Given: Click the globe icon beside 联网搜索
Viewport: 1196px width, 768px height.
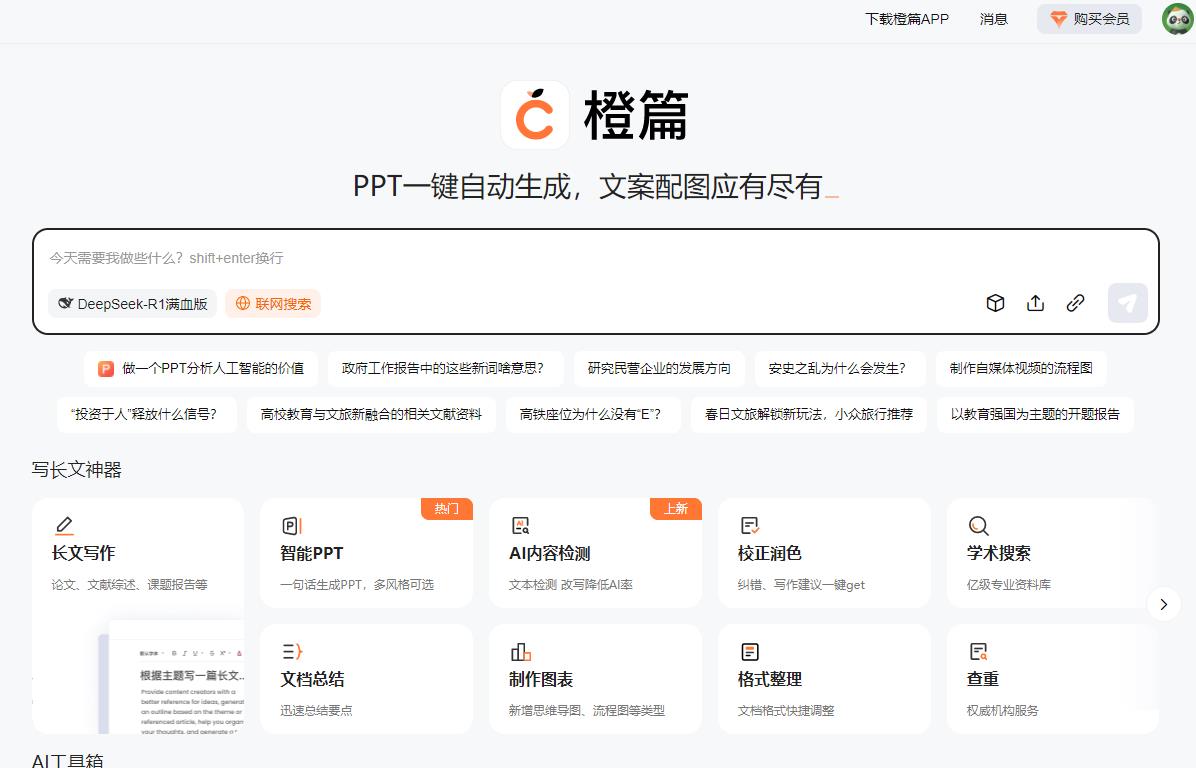Looking at the screenshot, I should (x=243, y=304).
